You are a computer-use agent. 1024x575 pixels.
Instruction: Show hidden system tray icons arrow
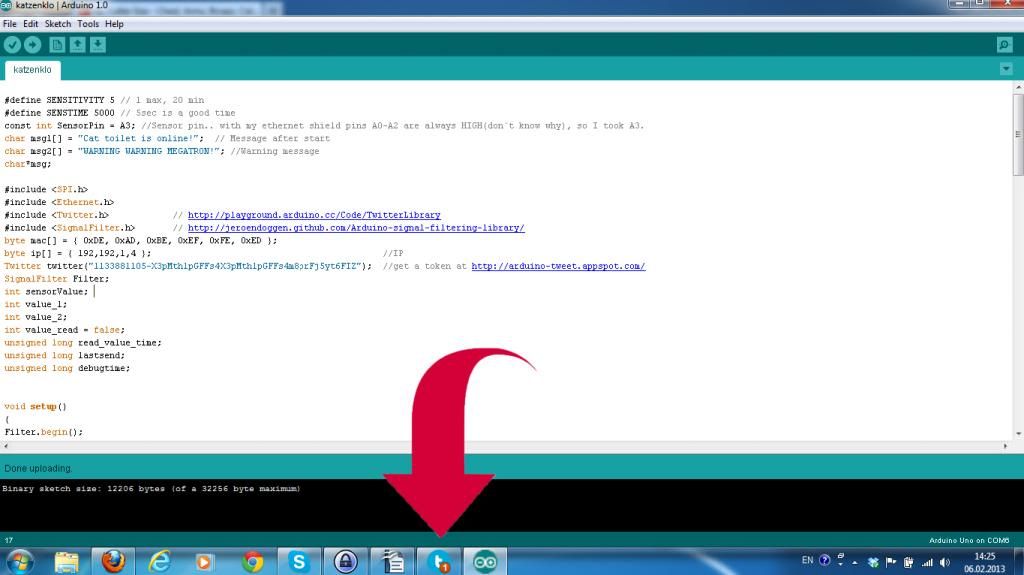[855, 562]
